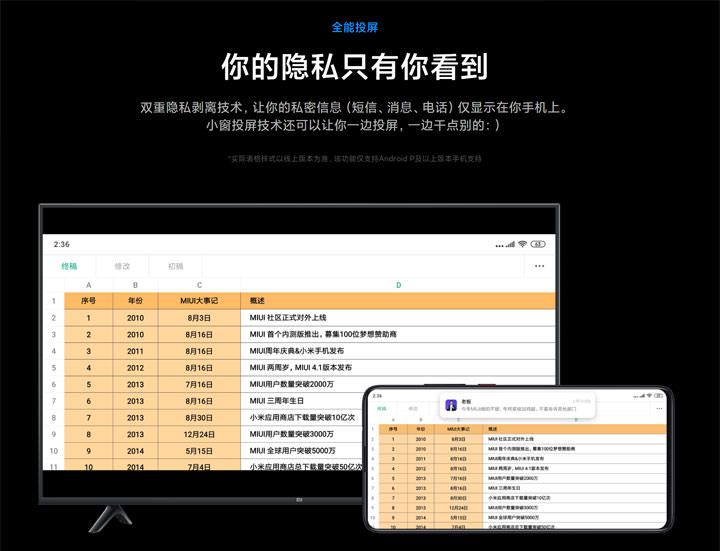This screenshot has width=720, height=551.
Task: Tap the battery indicator in the TV status bar
Action: (538, 244)
